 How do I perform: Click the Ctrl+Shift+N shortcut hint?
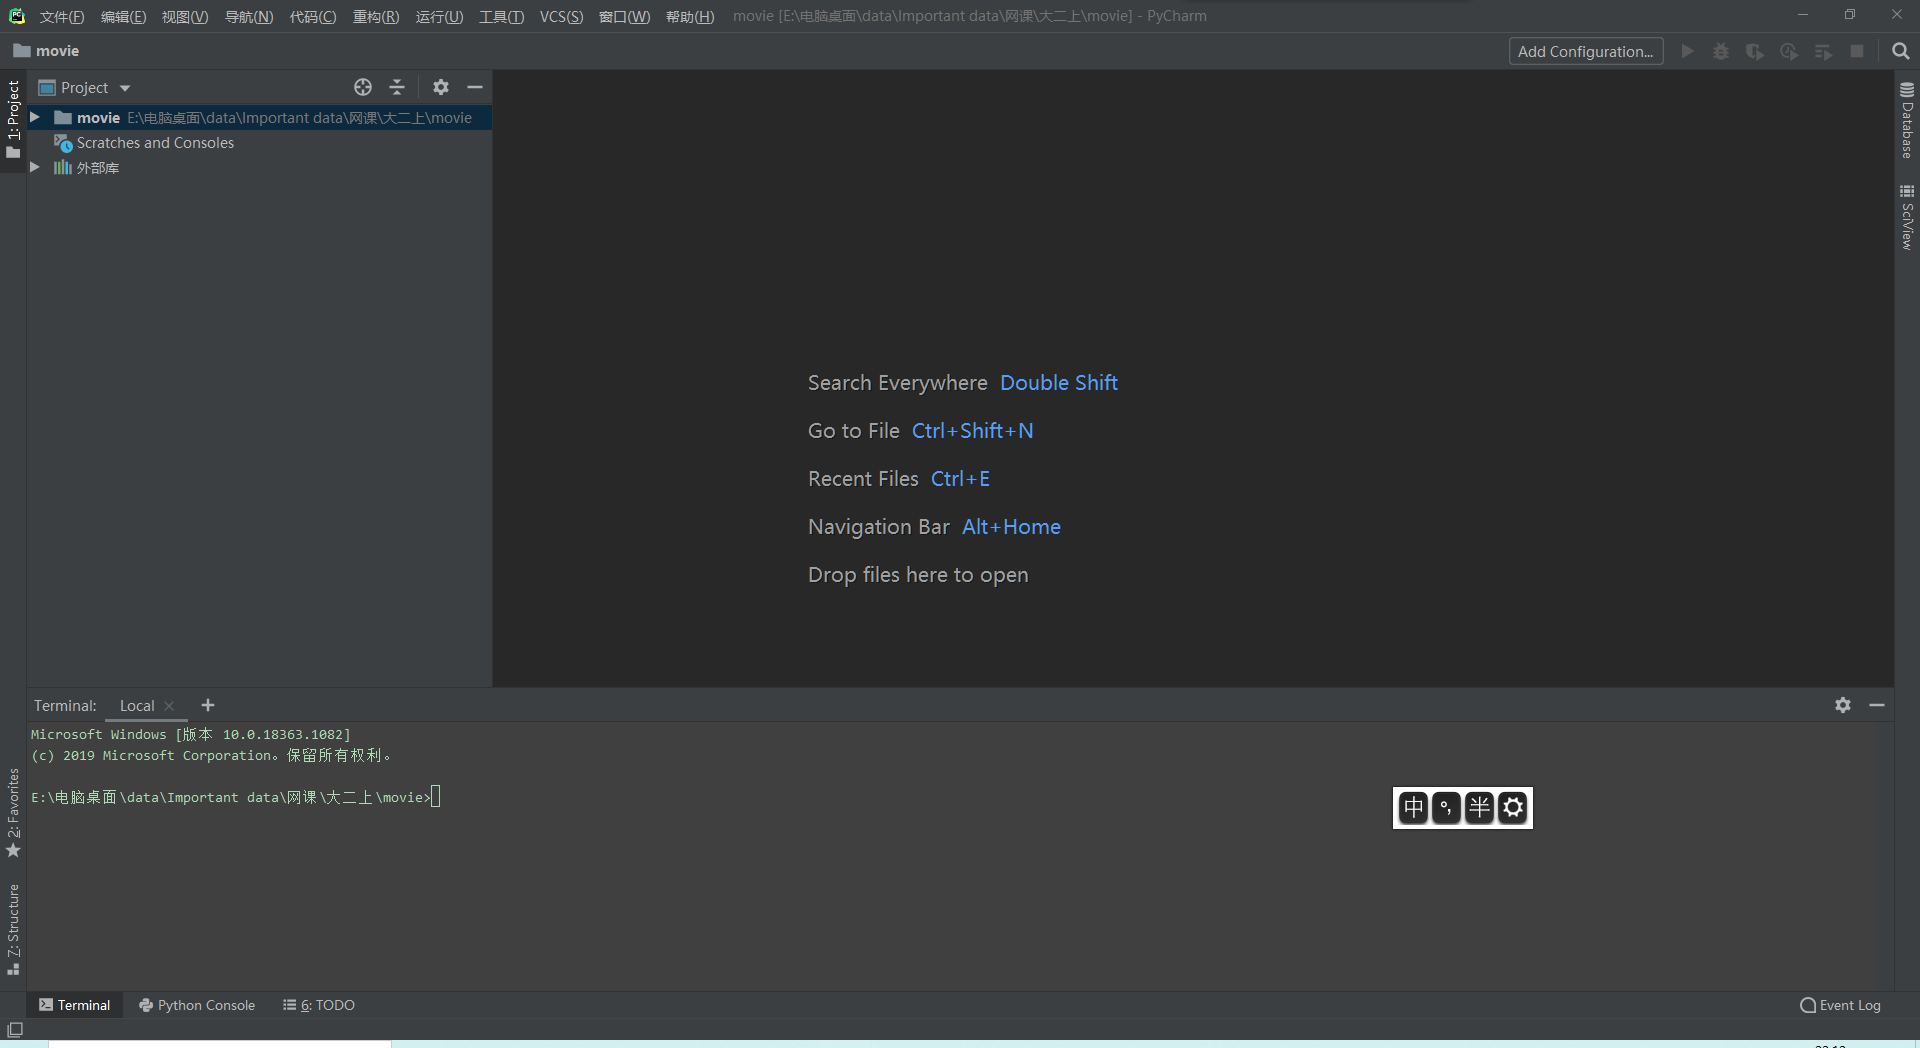[x=973, y=431]
